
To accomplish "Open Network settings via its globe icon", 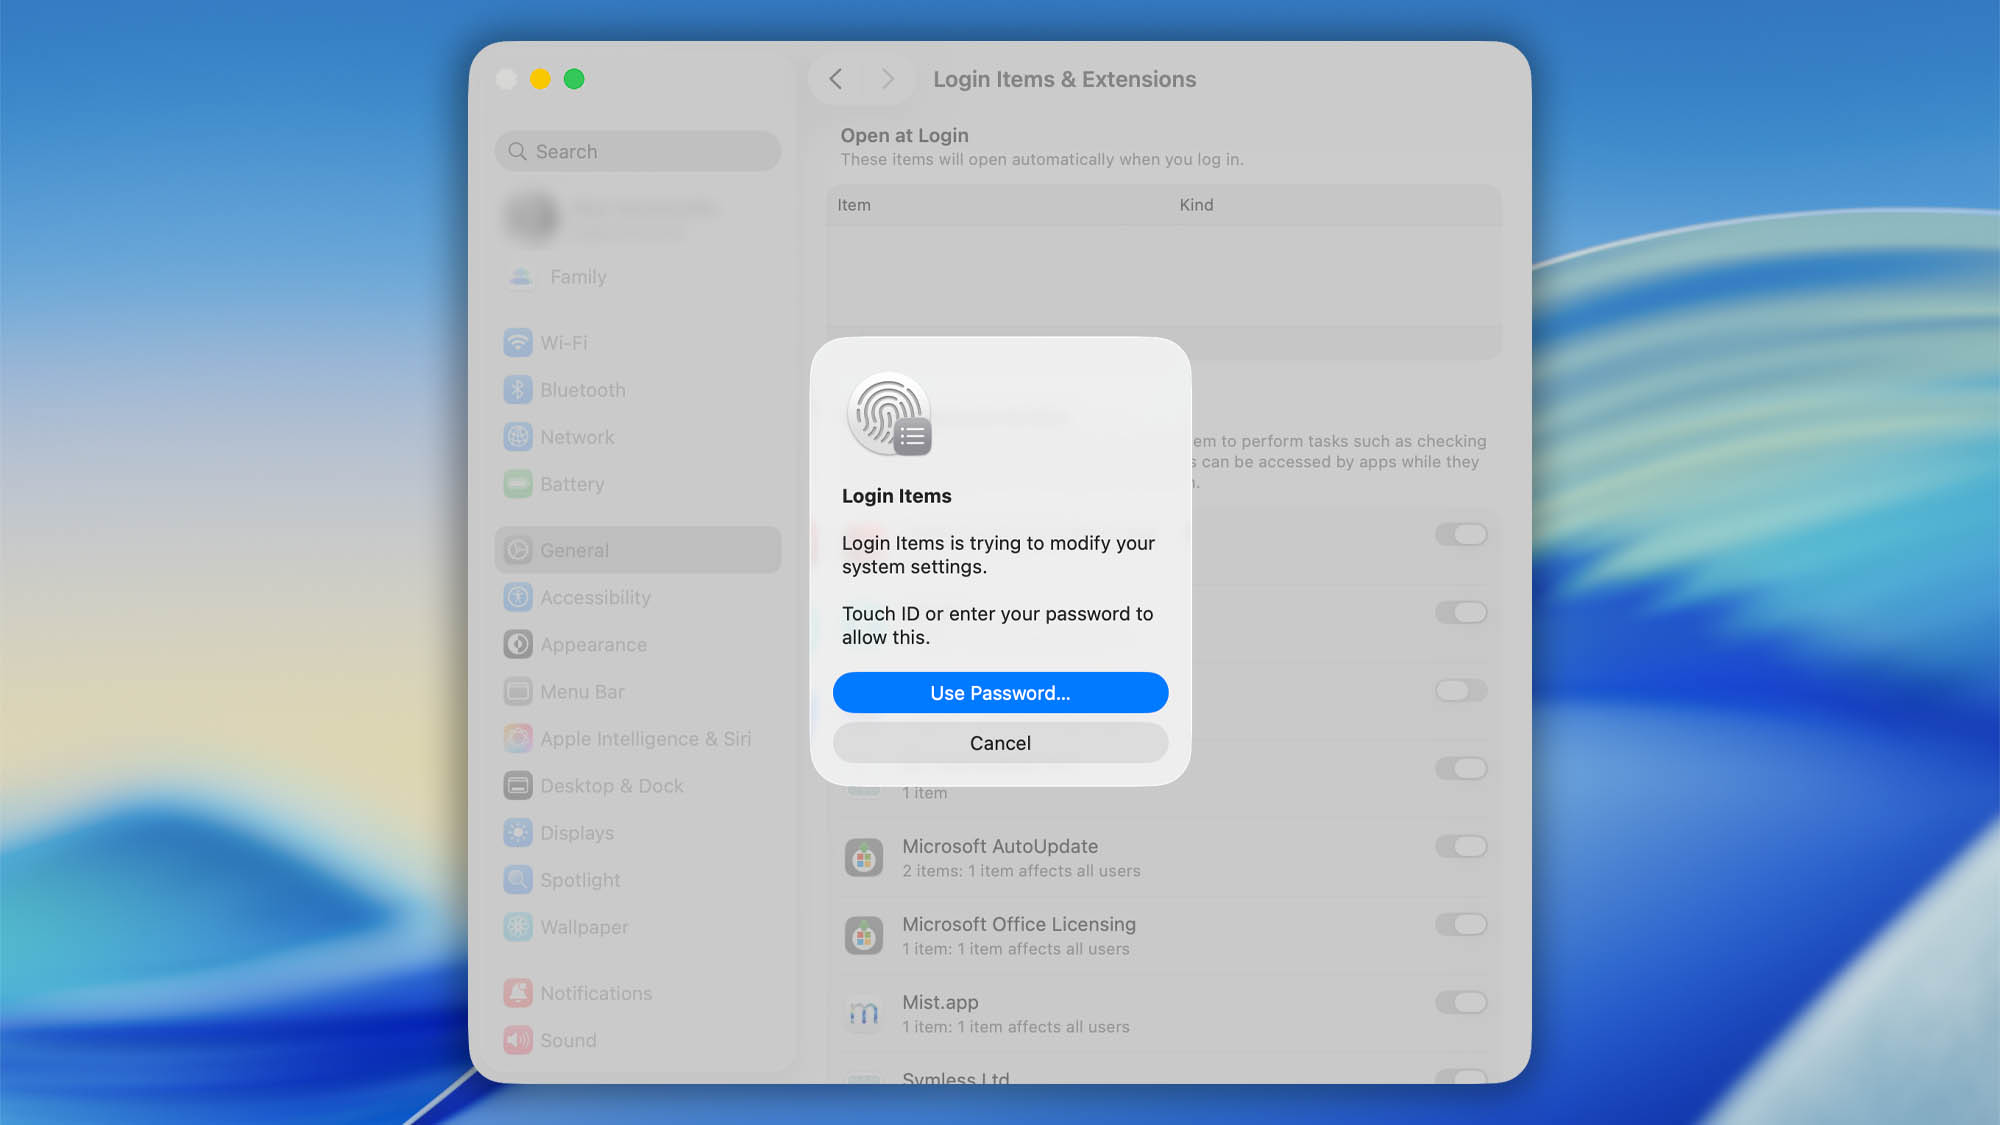I will (518, 437).
